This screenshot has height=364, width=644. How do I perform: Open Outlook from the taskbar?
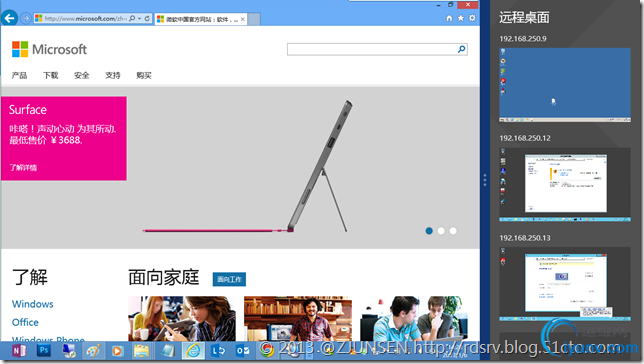(243, 351)
